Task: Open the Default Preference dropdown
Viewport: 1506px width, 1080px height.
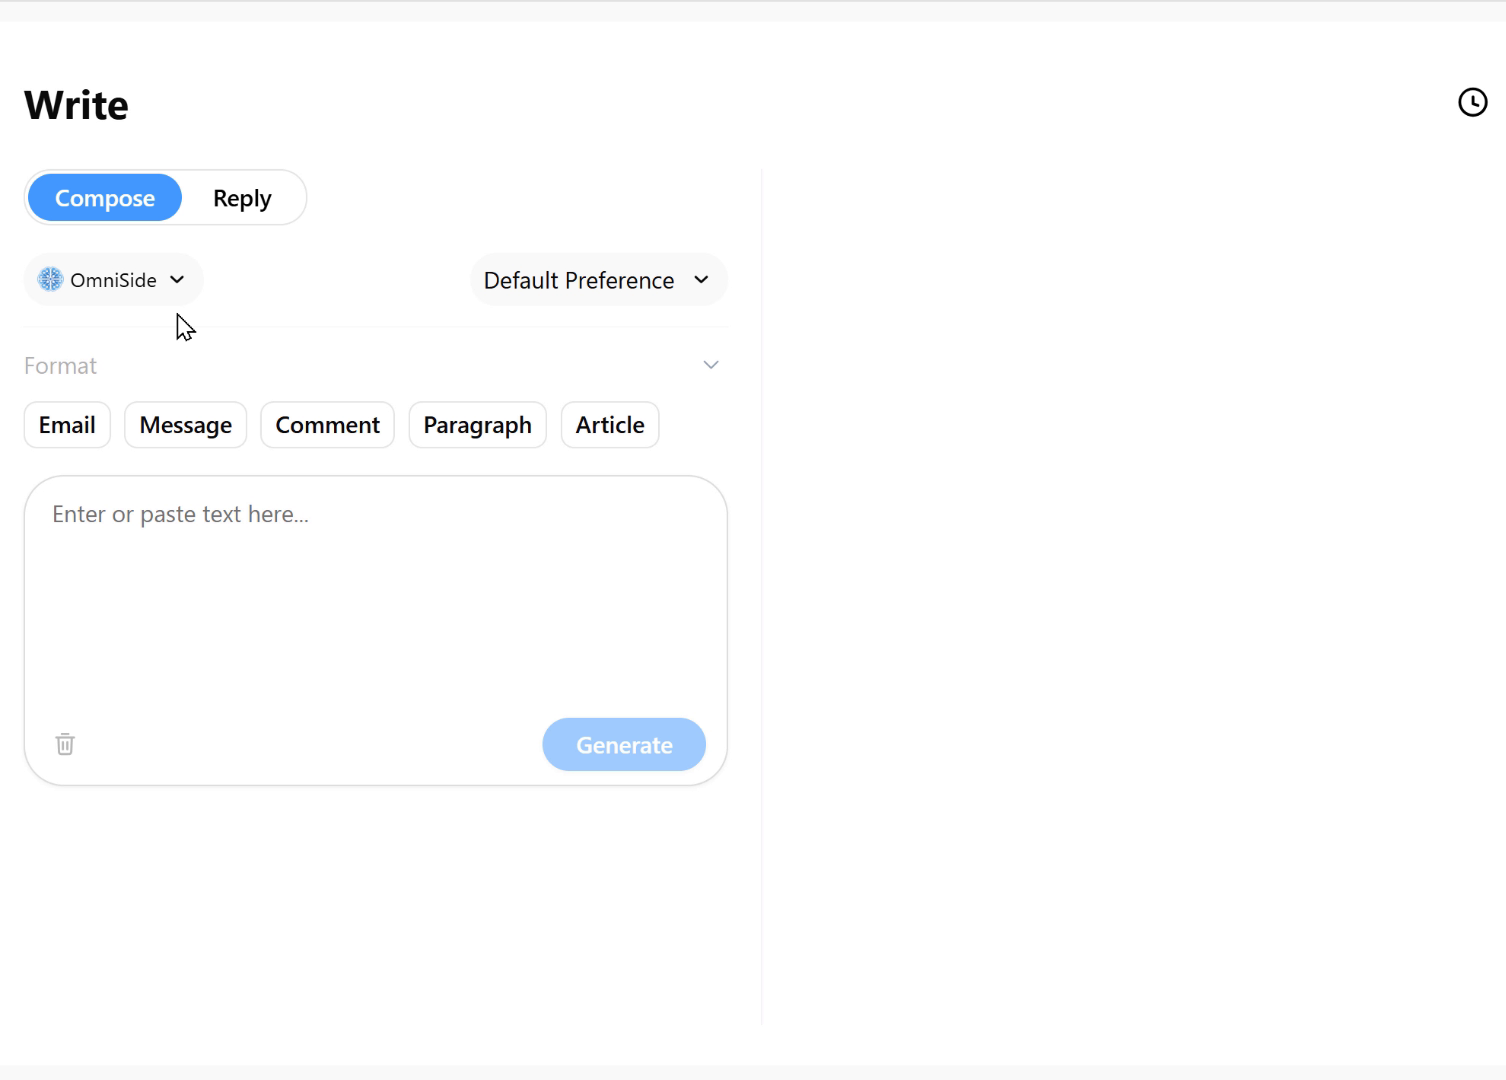Action: 580,280
